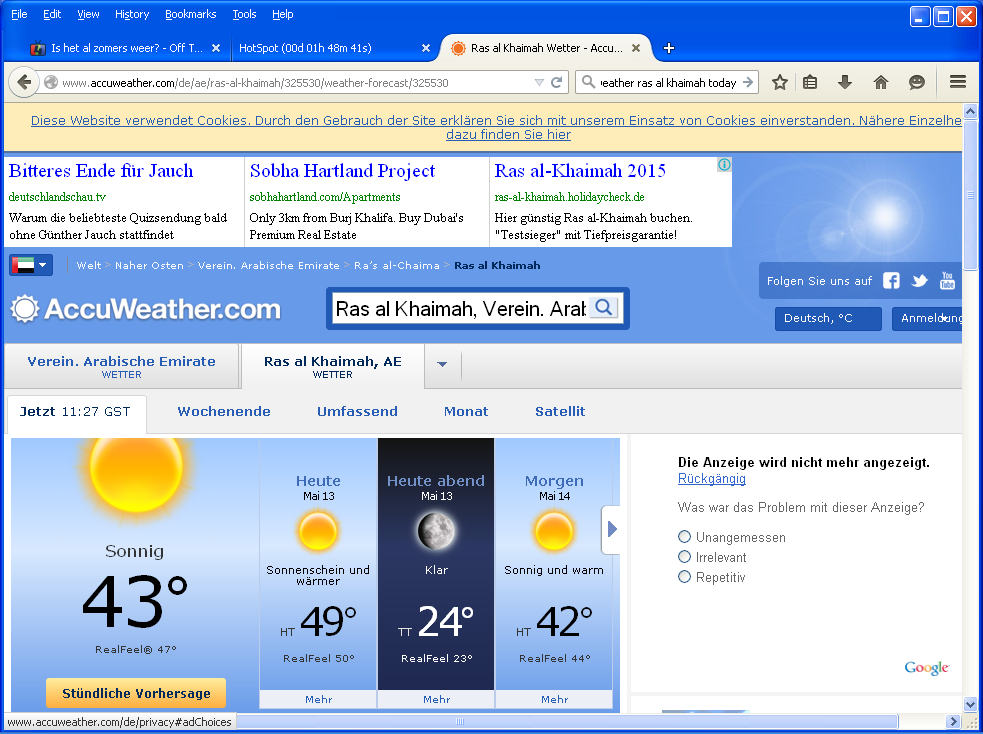Open AccuWeather's Twitter page icon
This screenshot has width=983, height=734.
tap(919, 281)
